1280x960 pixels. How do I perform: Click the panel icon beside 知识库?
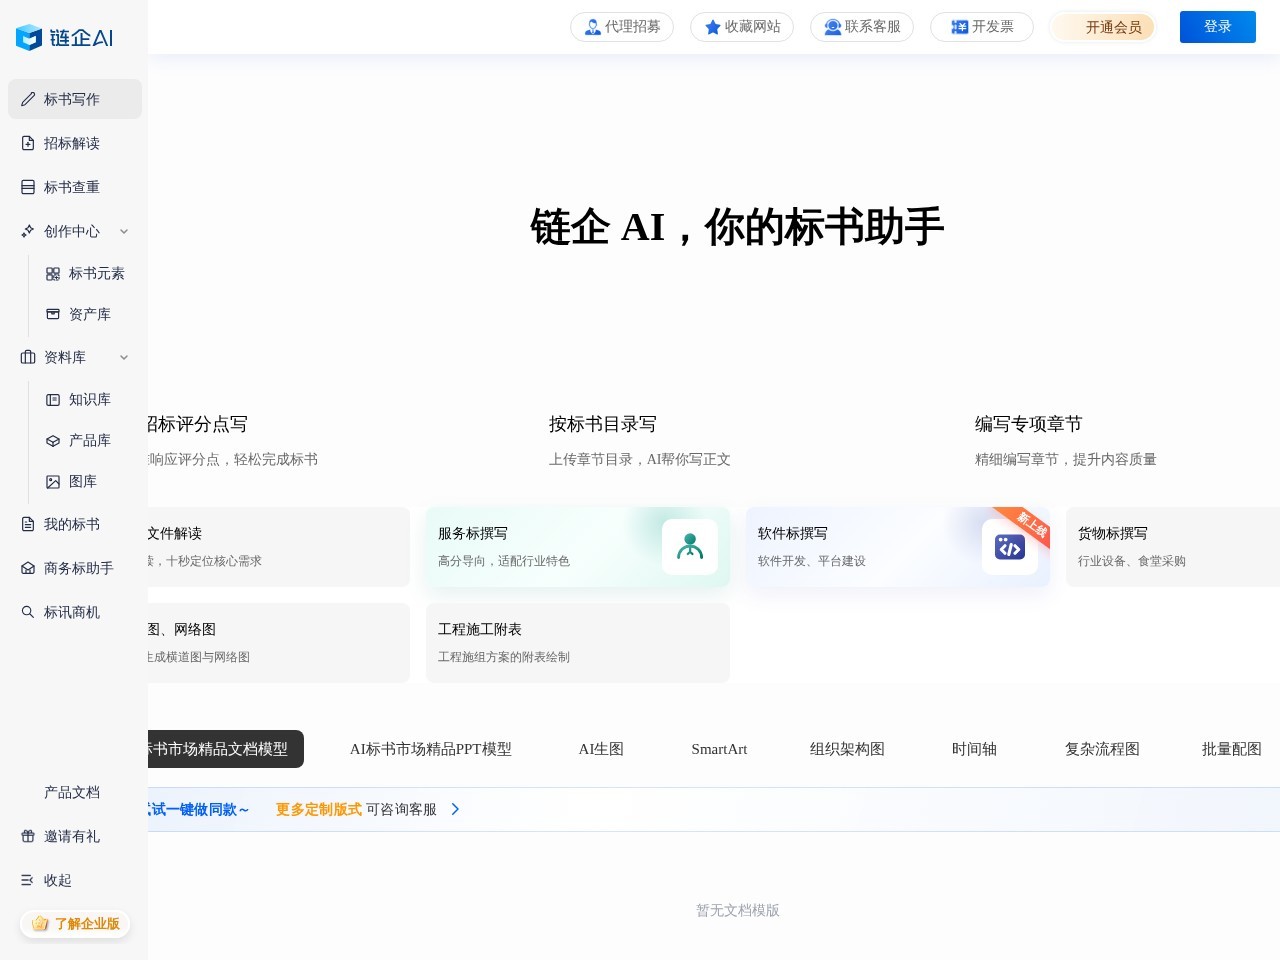53,399
